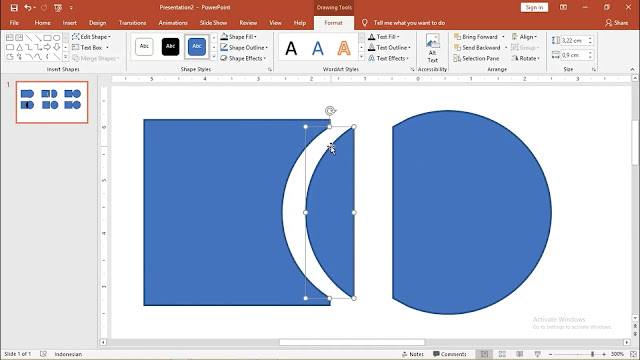Open the Edit Shape dropdown
The width and height of the screenshot is (640, 360).
[x=91, y=37]
